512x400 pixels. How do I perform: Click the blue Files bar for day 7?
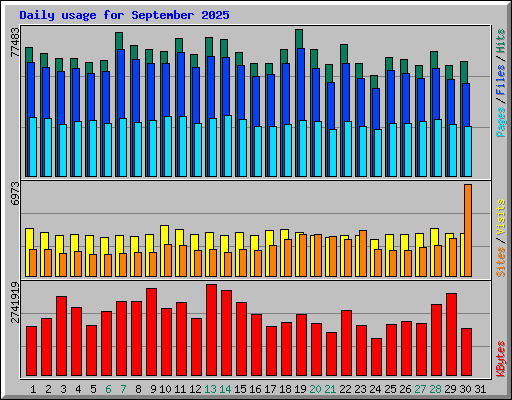coord(121,84)
